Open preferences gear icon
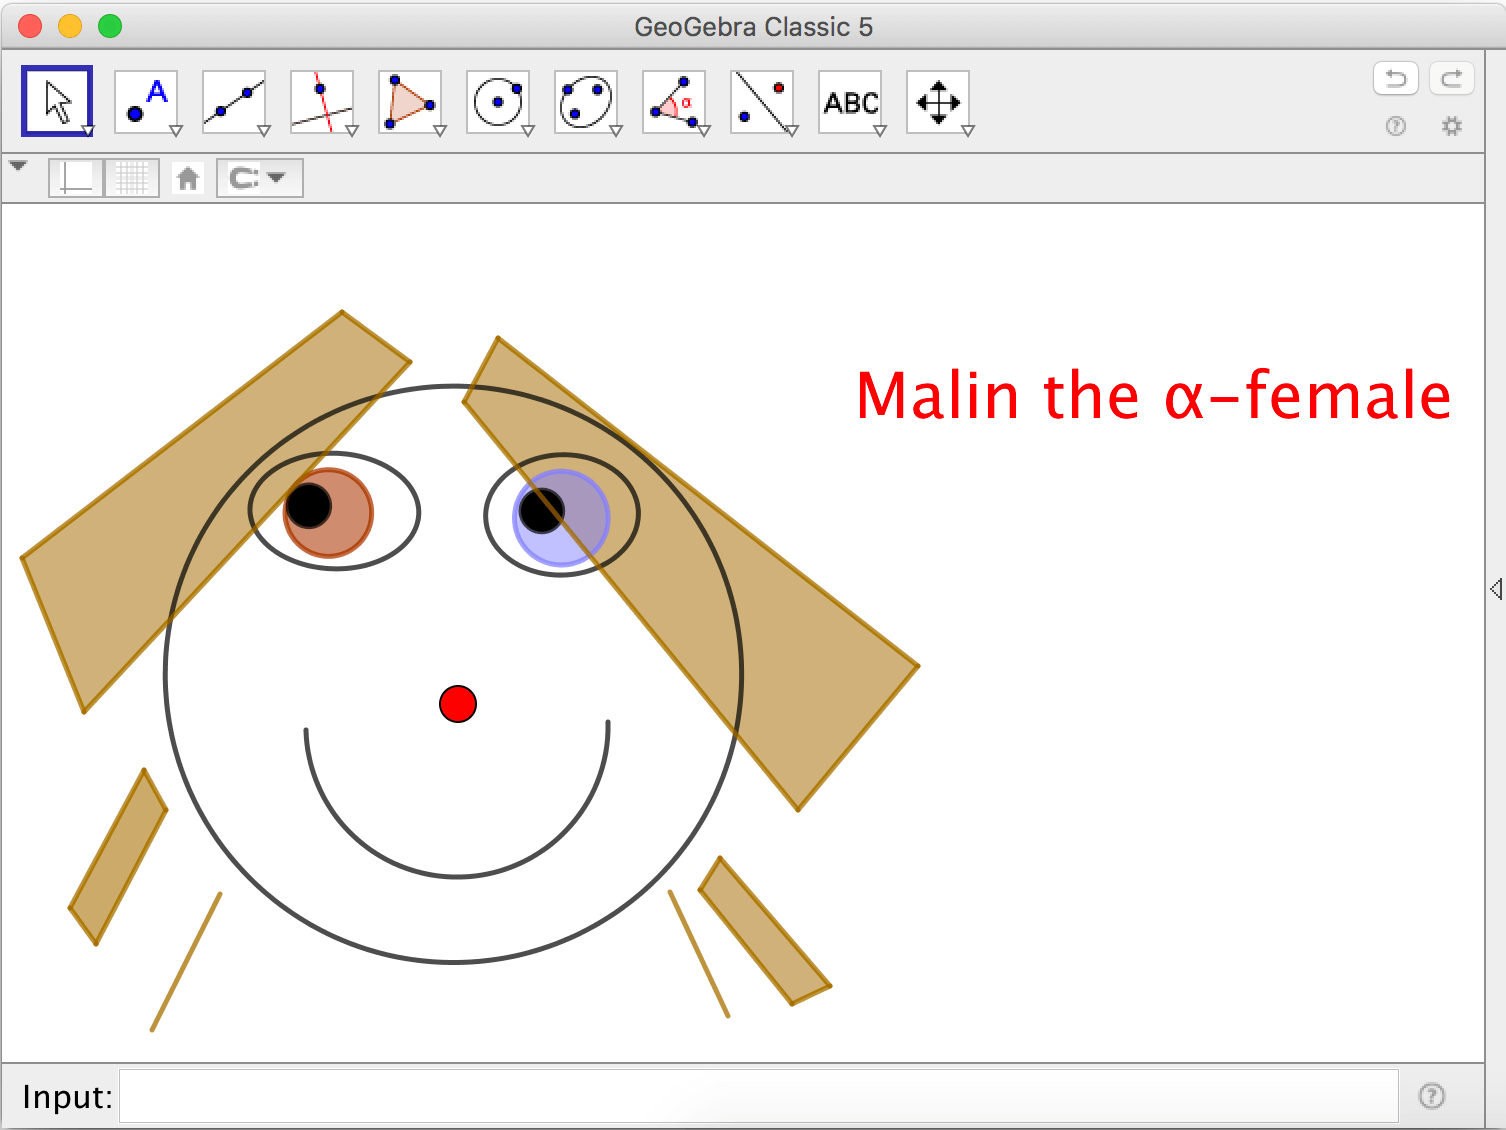1506x1130 pixels. 1452,126
